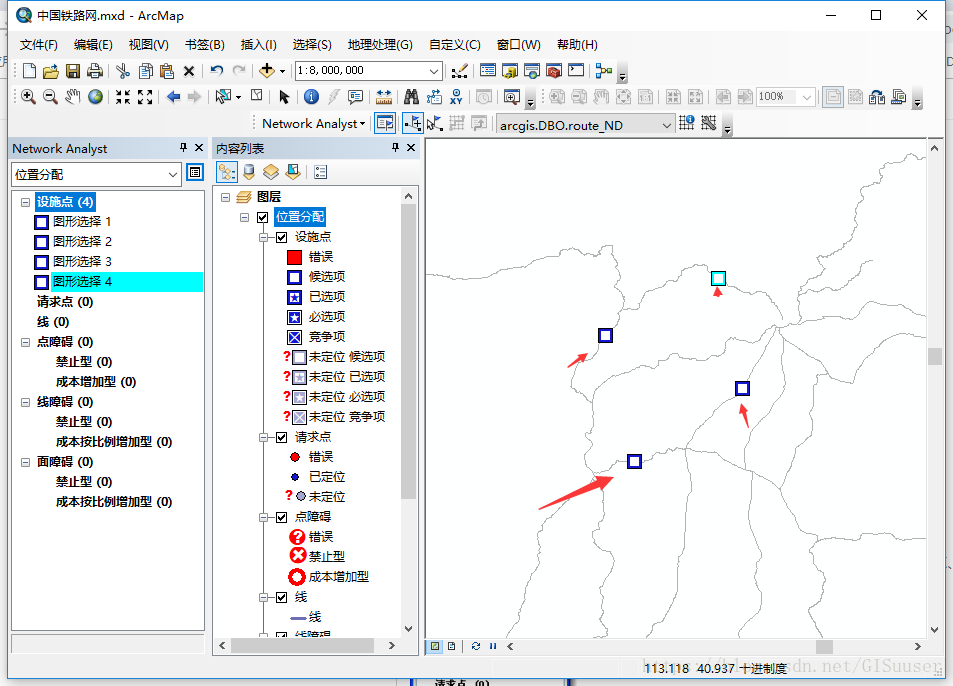
Task: Select the Select Elements arrow tool
Action: coord(284,97)
